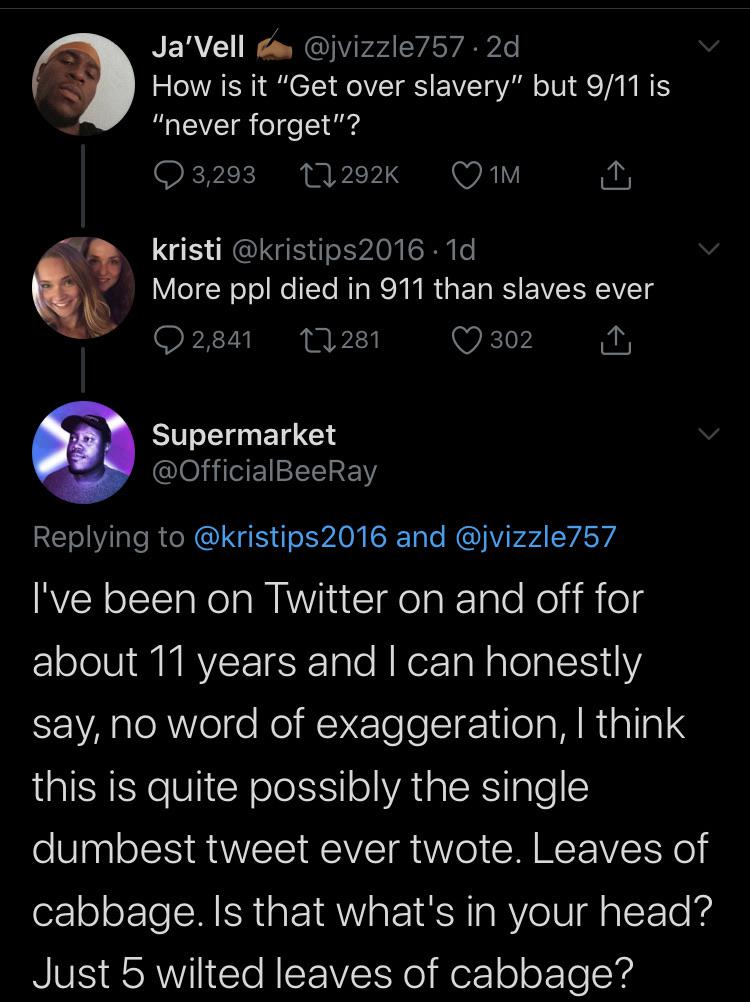Viewport: 750px width, 1002px height.
Task: Open more options chevron on Ja'Vell's tweet
Action: point(710,44)
